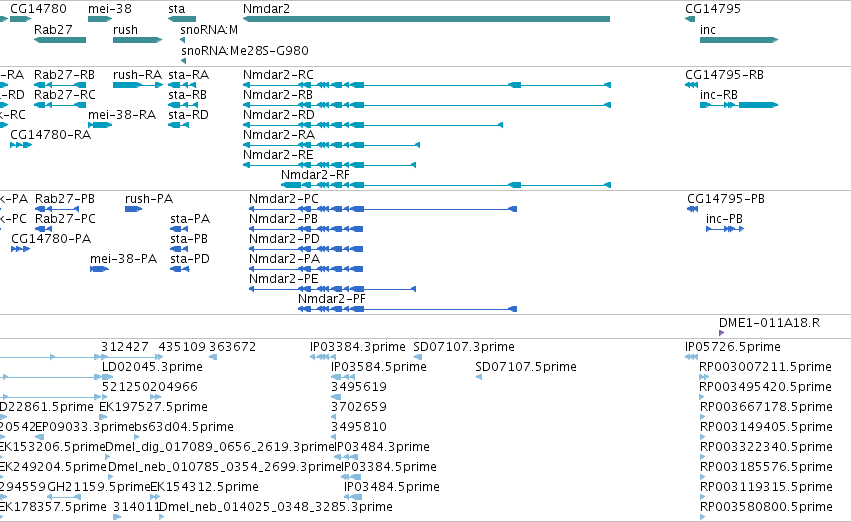This screenshot has width=851, height=522.
Task: Open transcript Rab27-RB
Action: 64,75
